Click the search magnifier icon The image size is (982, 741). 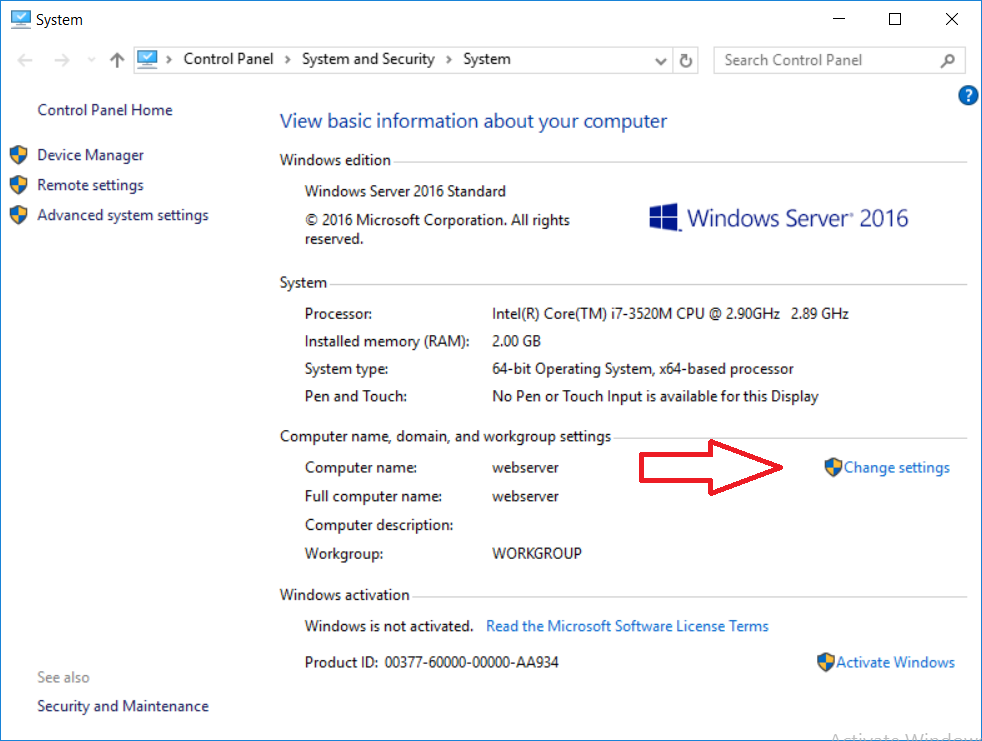948,60
